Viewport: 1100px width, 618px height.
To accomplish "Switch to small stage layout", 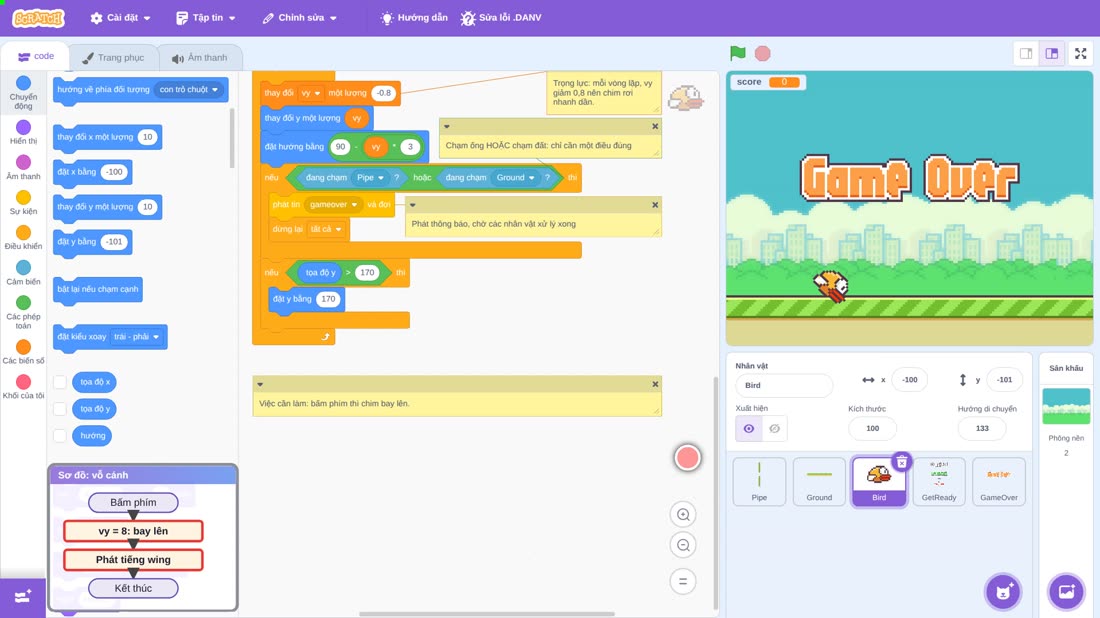I will point(1026,53).
